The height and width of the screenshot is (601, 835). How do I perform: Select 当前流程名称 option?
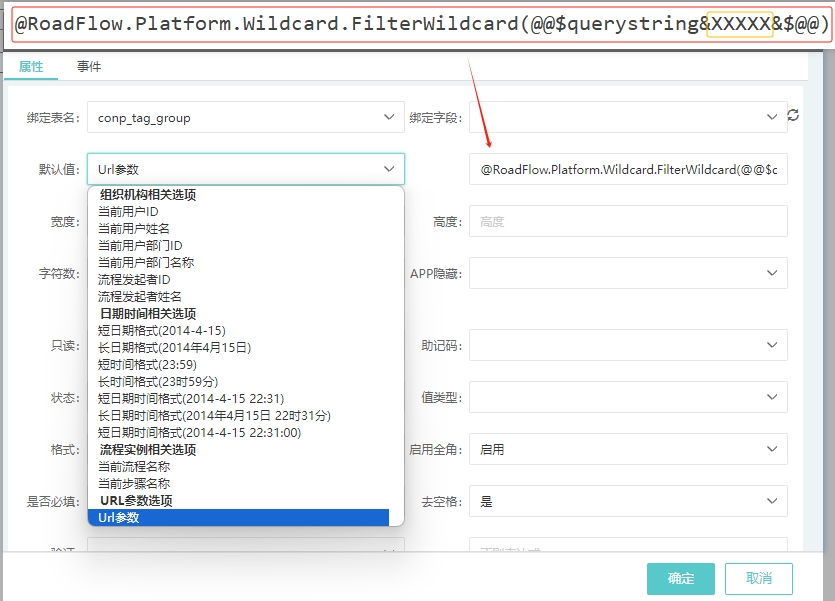click(x=238, y=467)
